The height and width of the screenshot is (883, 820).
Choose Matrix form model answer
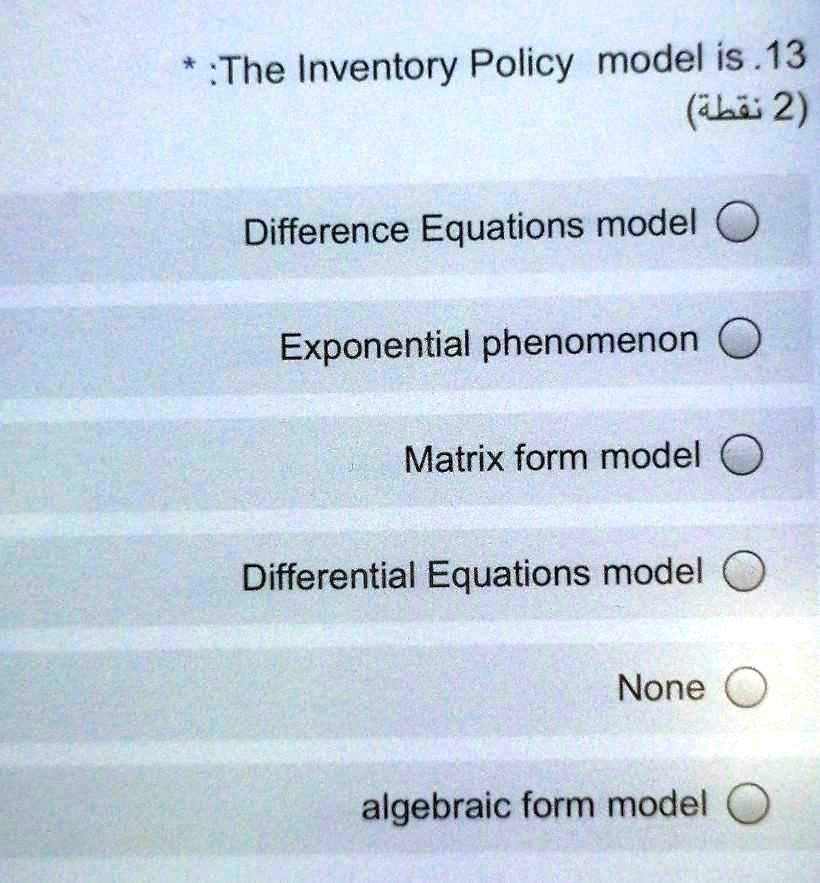pyautogui.click(x=740, y=457)
